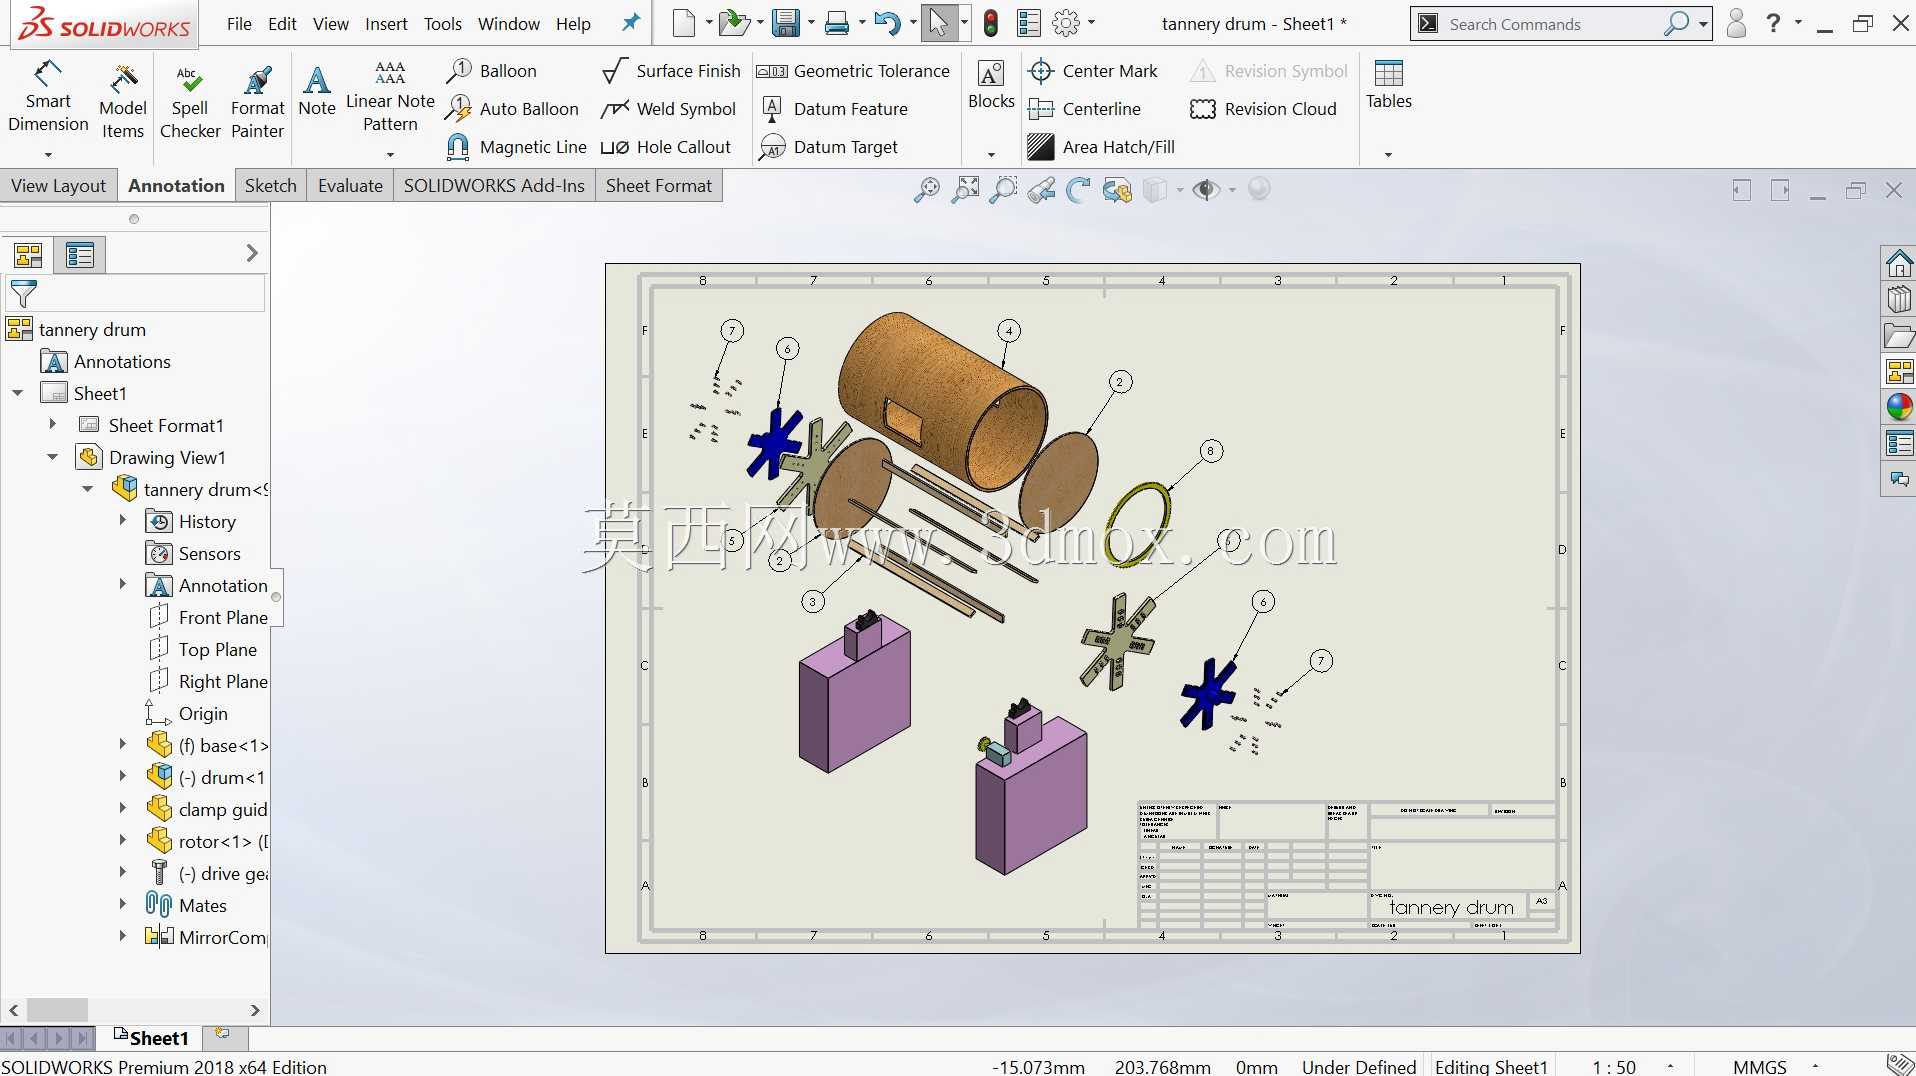Switch to the Sketch tab
Screen dimensions: 1916x1076
[271, 186]
